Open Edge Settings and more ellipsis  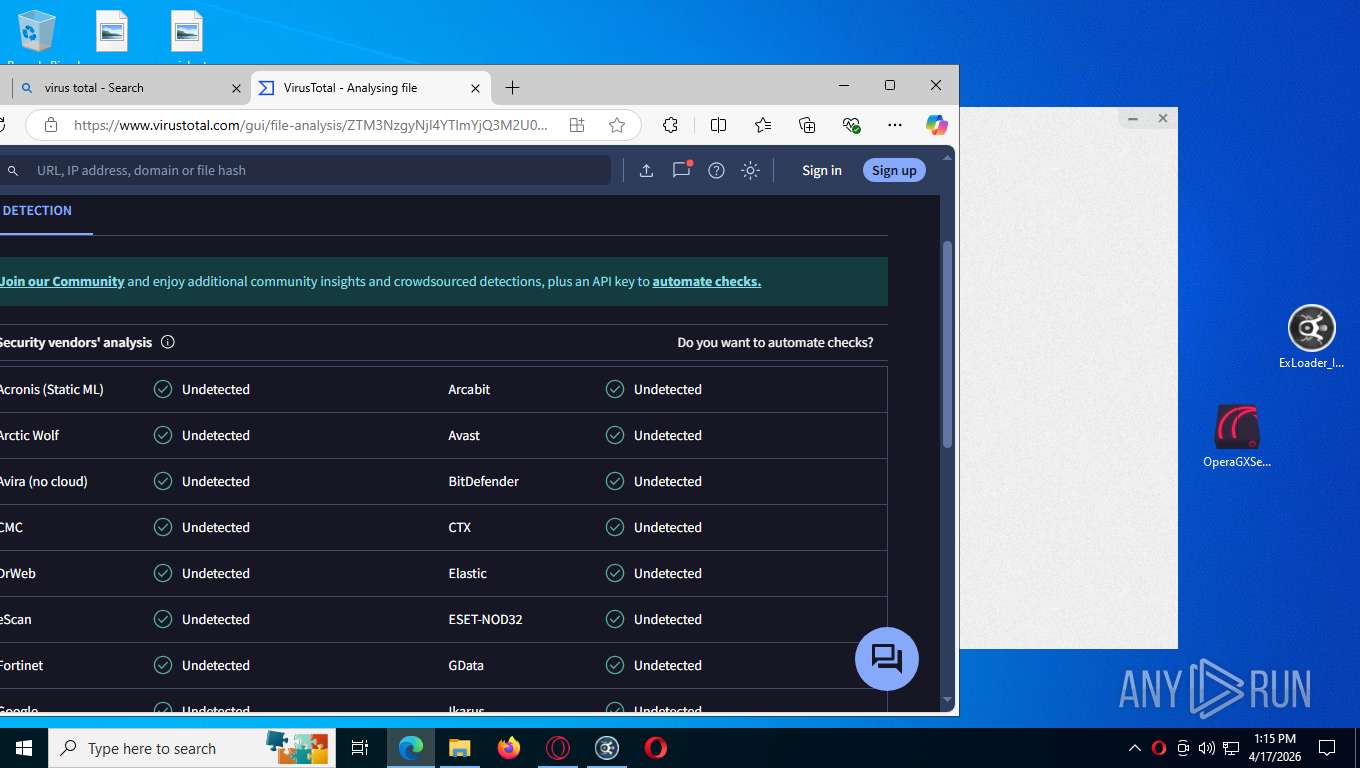click(x=895, y=125)
